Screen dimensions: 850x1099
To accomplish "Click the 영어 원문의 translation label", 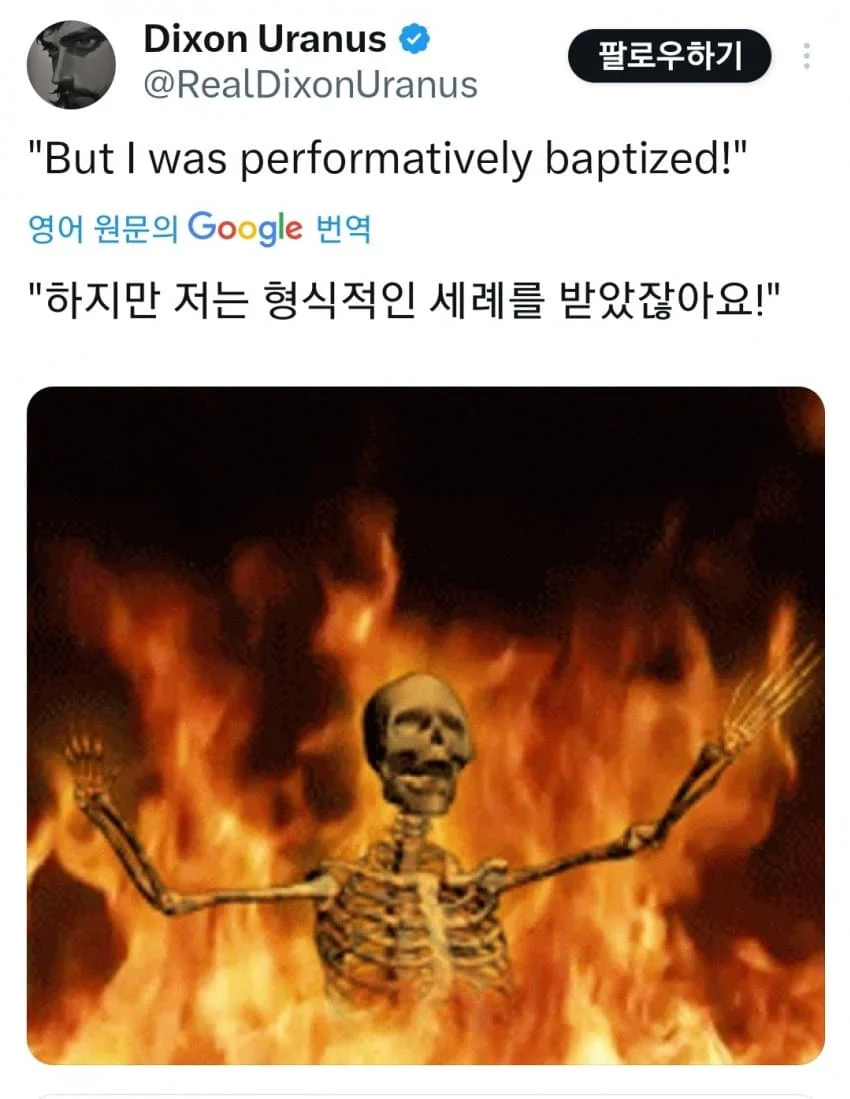I will click(103, 229).
